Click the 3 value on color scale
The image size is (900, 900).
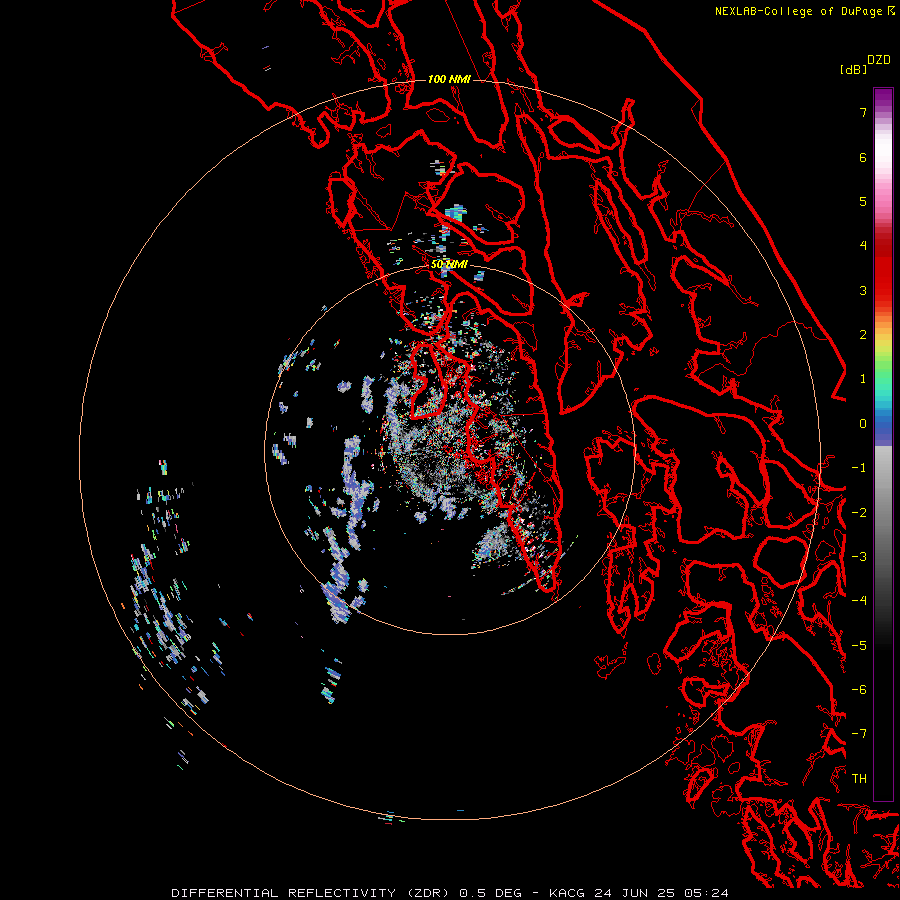[x=863, y=290]
